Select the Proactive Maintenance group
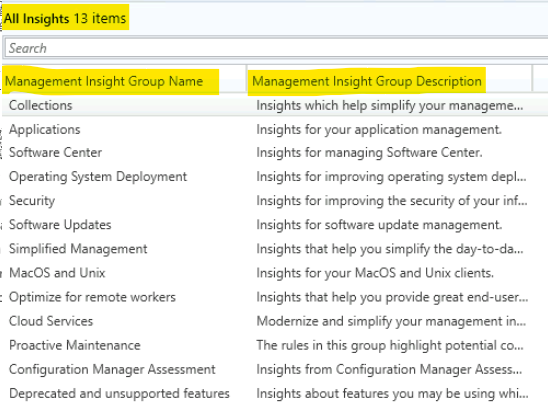The width and height of the screenshot is (548, 412). [75, 345]
